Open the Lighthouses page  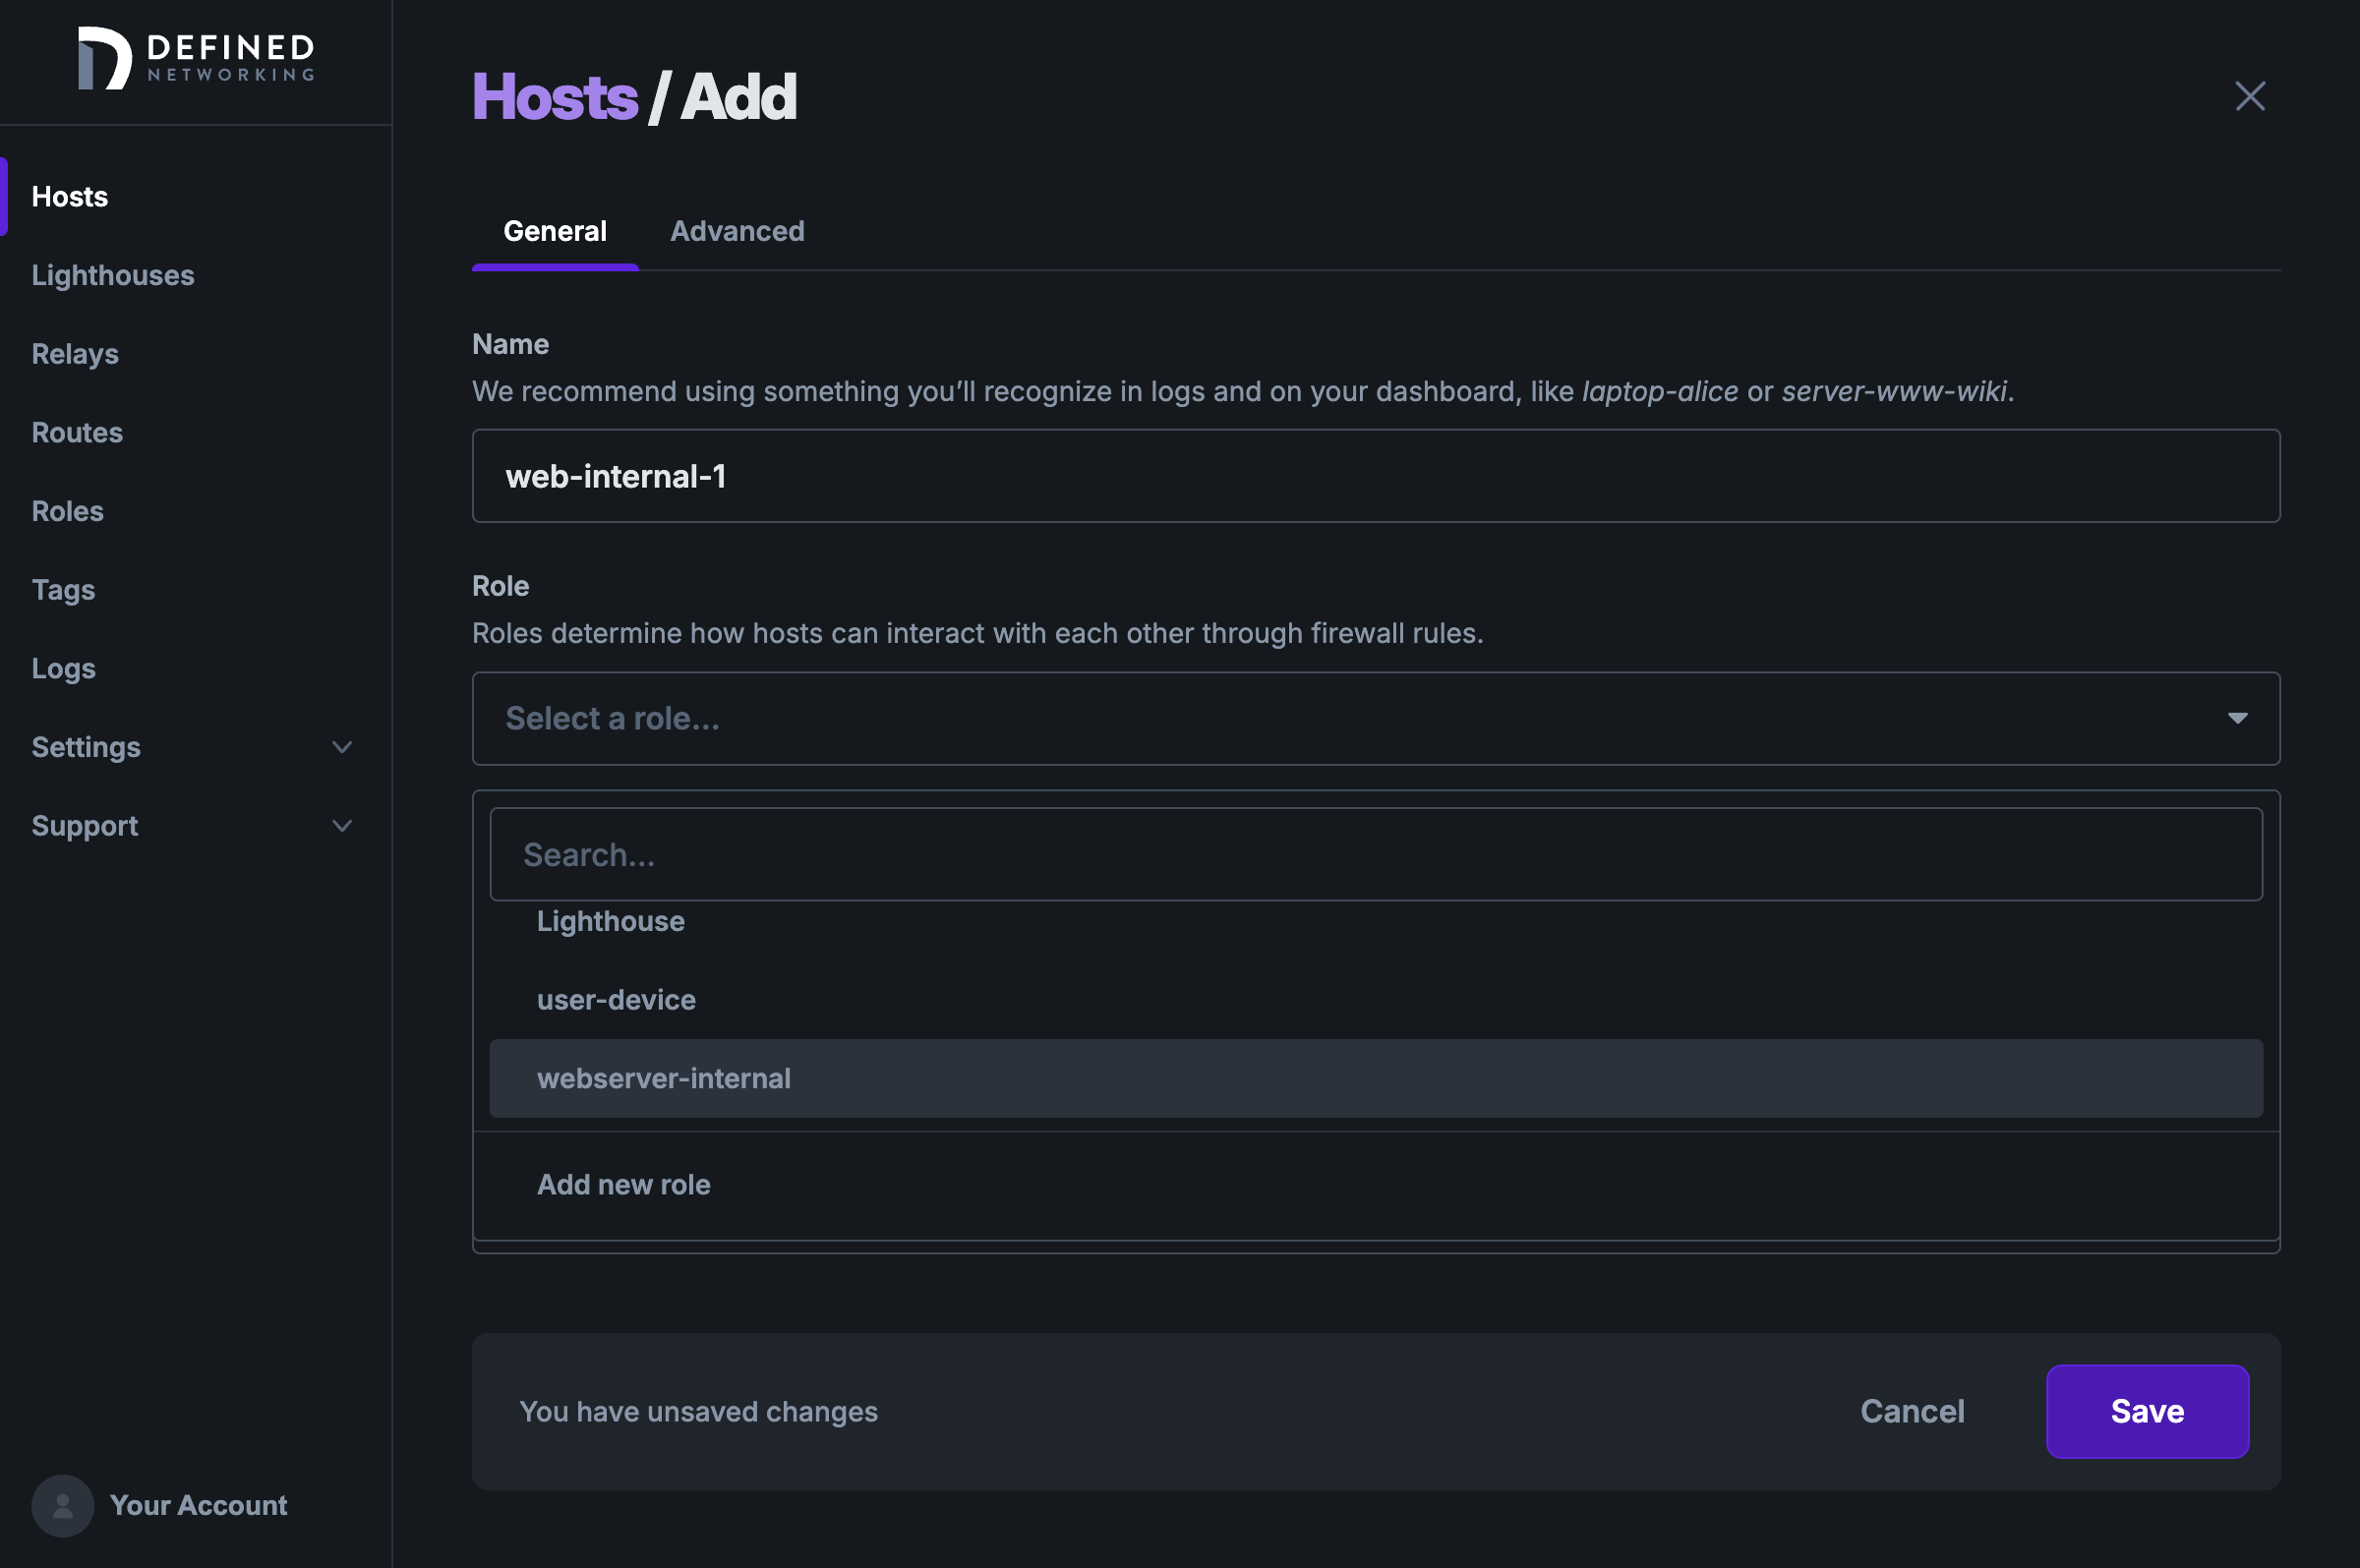tap(113, 275)
